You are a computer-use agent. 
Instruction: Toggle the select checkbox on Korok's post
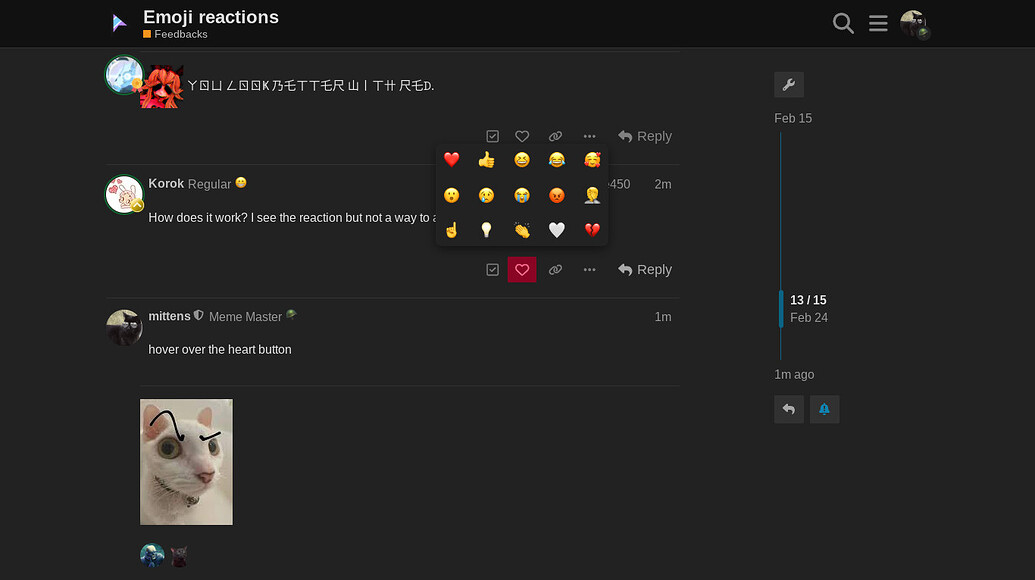[492, 269]
